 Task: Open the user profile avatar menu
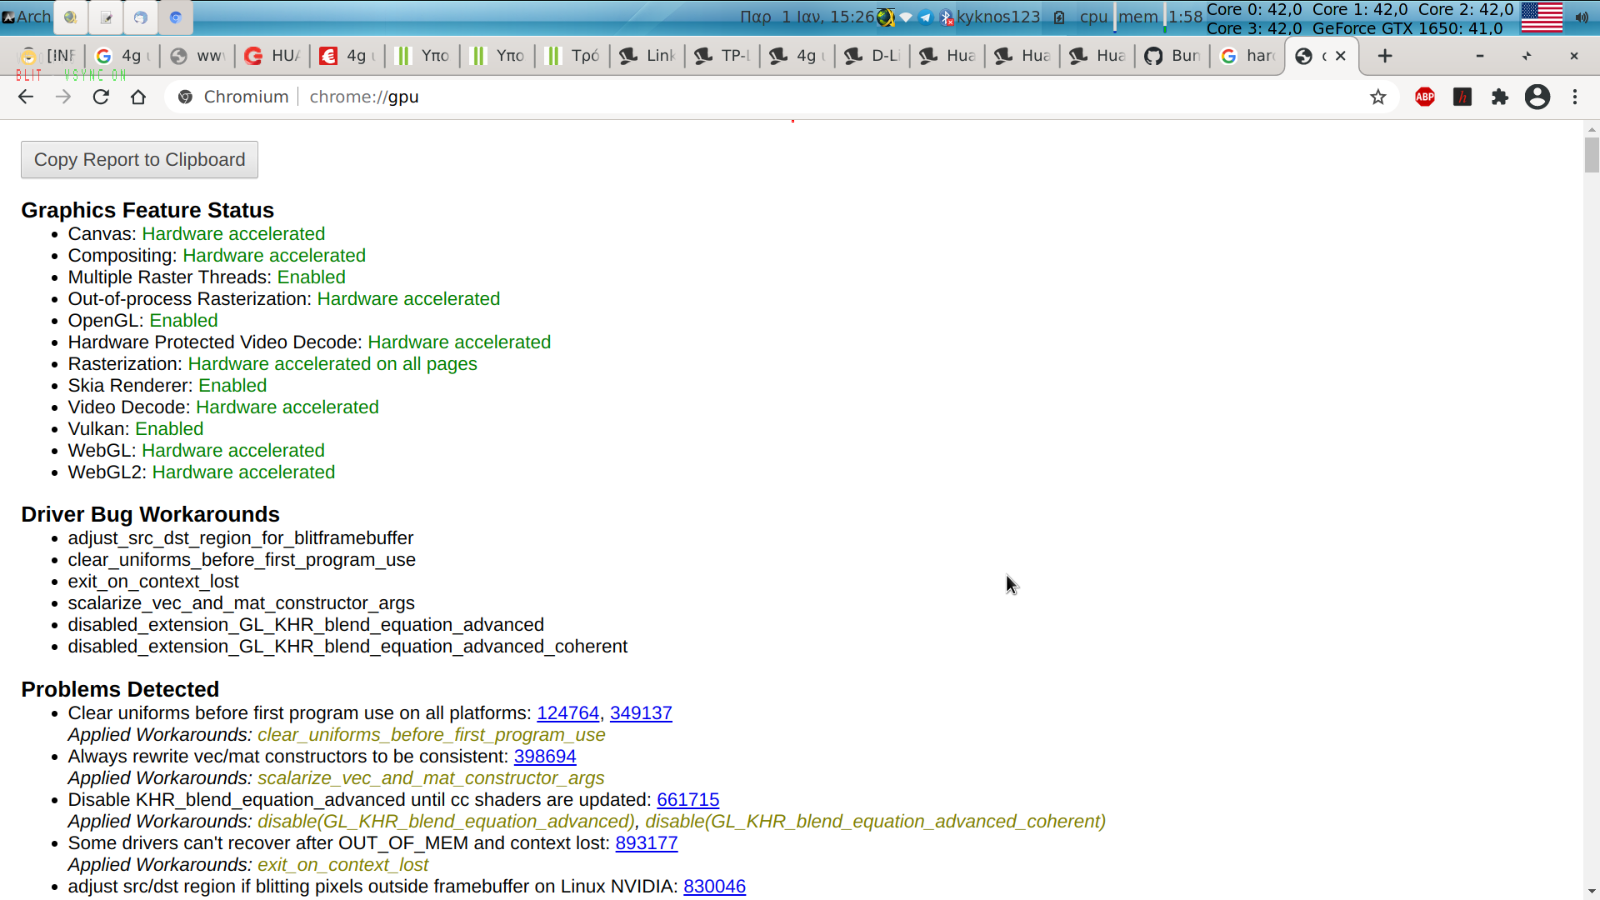tap(1537, 97)
